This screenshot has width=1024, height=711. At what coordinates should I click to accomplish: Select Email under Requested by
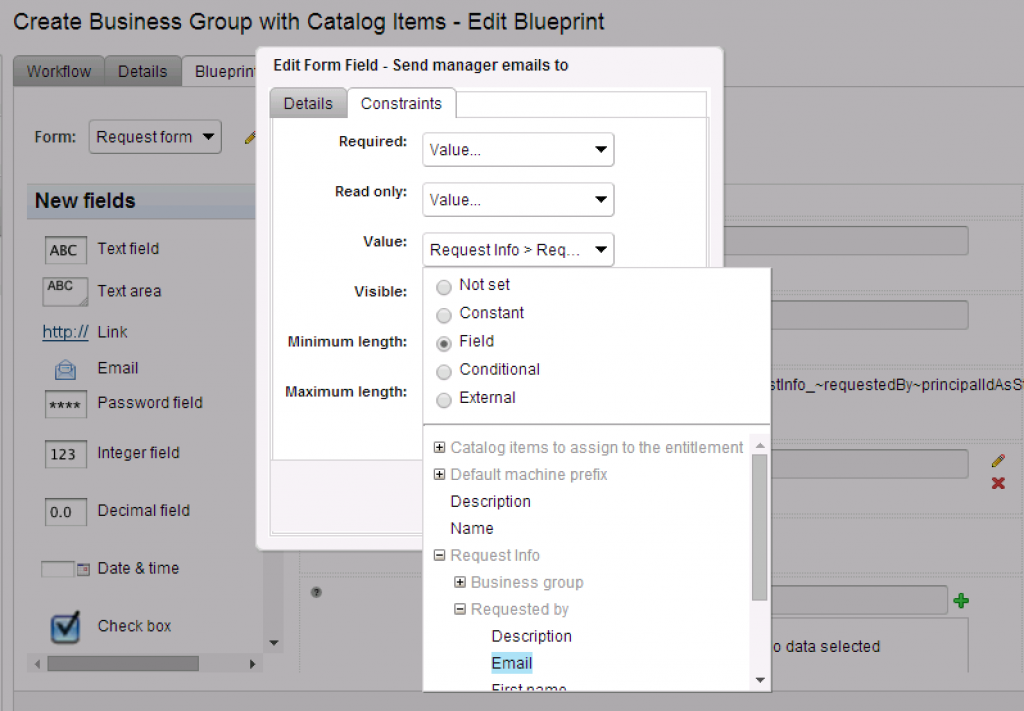click(511, 664)
